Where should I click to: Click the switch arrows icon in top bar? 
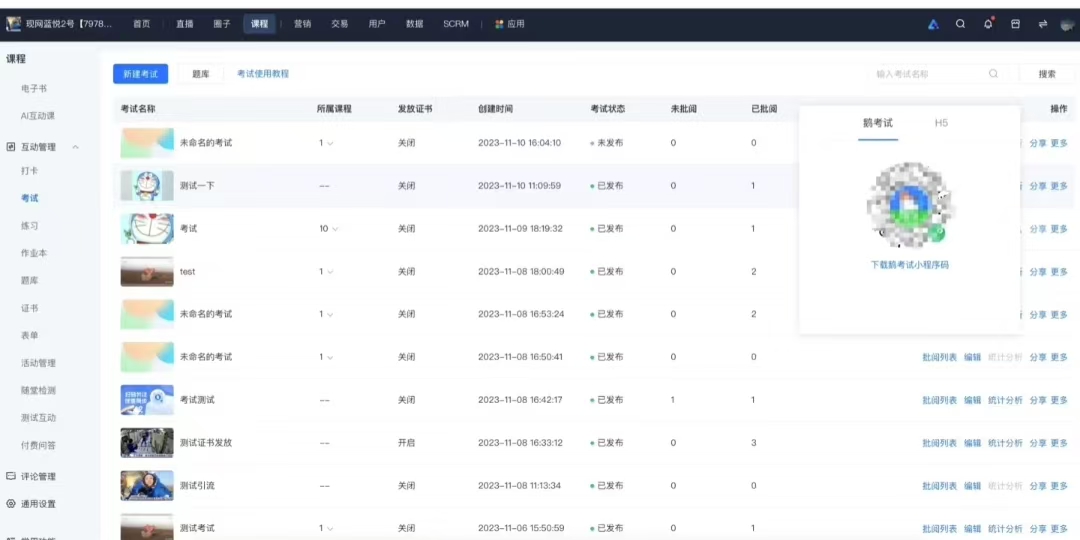1043,23
